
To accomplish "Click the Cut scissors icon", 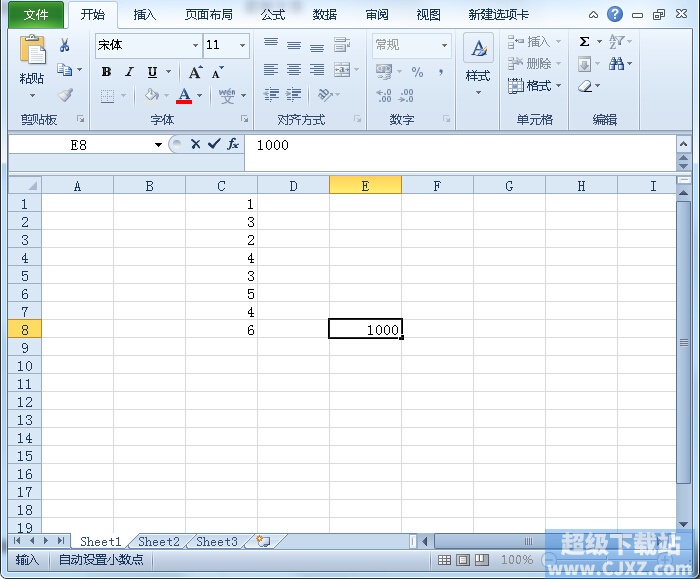I will [64, 45].
